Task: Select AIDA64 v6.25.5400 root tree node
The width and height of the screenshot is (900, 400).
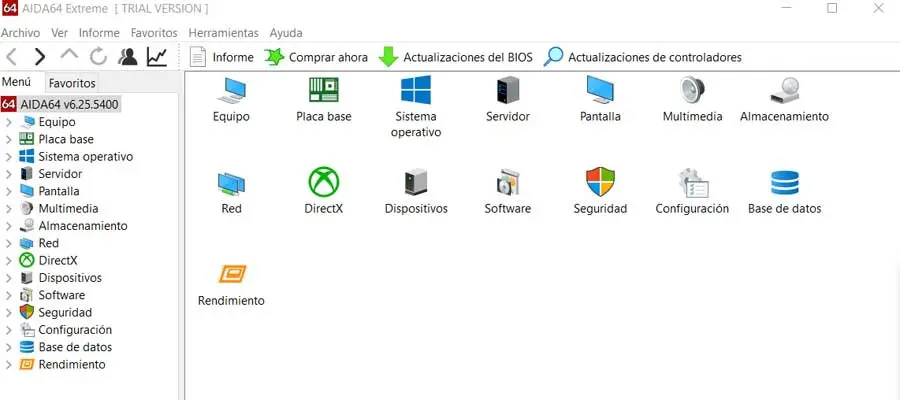Action: tap(61, 104)
